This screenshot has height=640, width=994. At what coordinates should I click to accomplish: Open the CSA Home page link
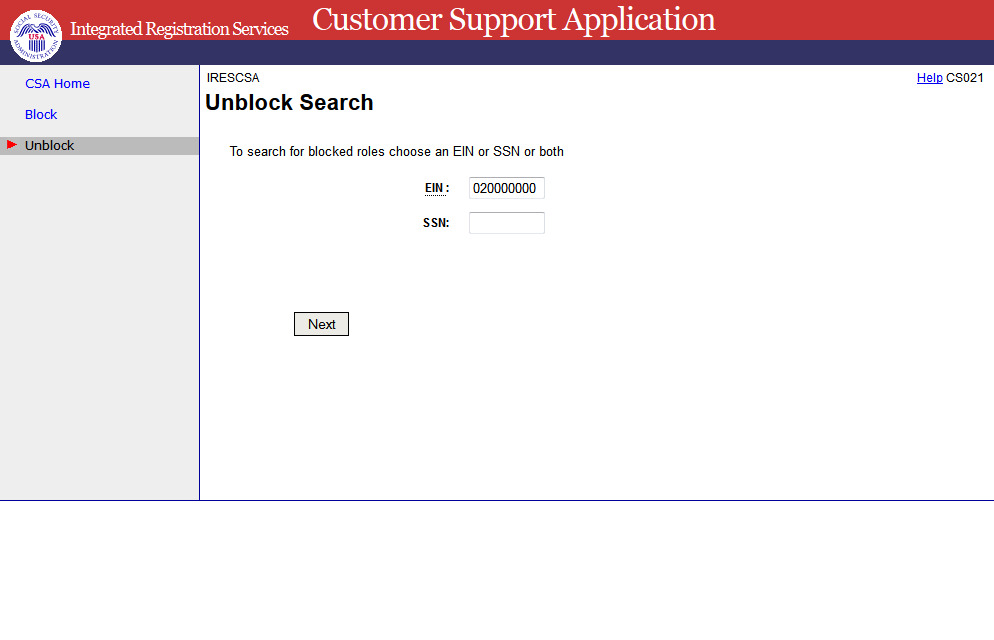click(x=57, y=84)
